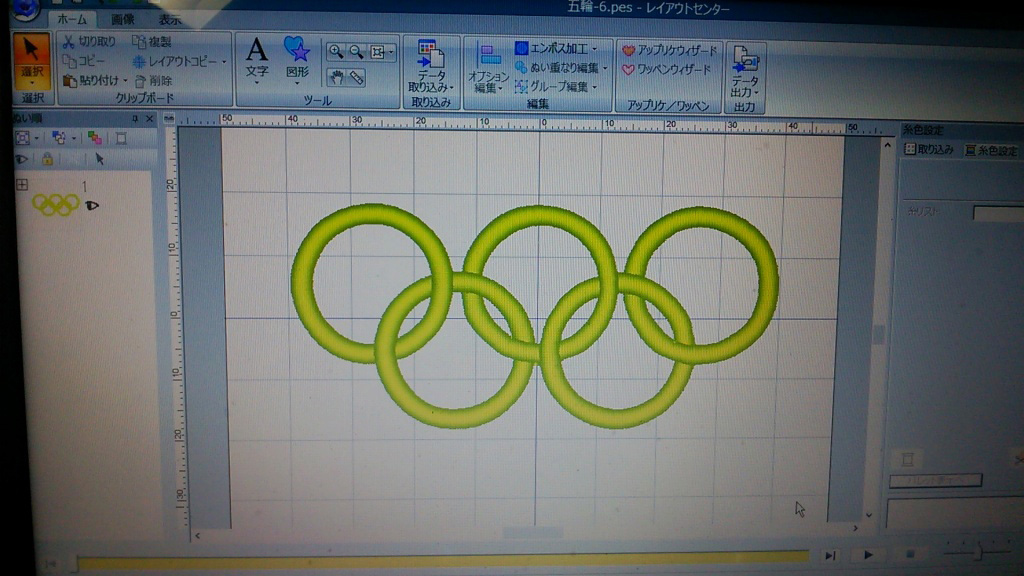Click the simulator stop button
The width and height of the screenshot is (1024, 576).
910,554
